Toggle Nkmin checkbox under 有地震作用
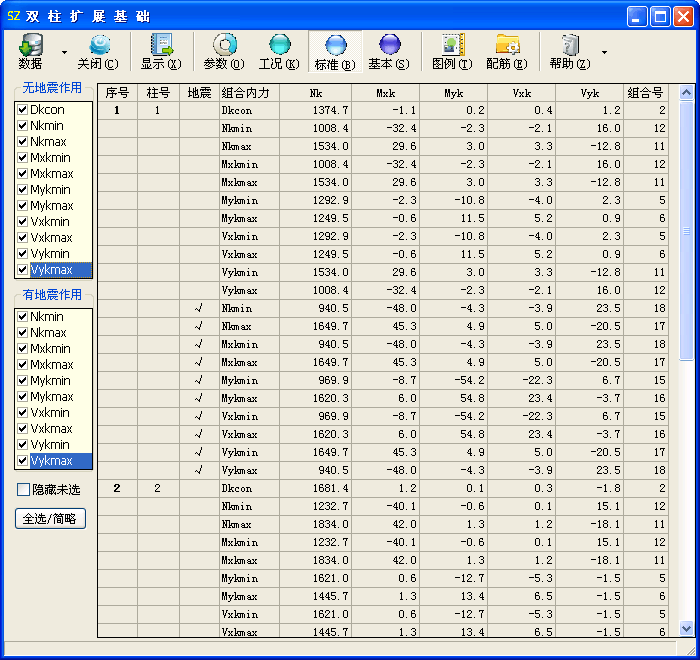Screen dimensions: 700x660 click(x=22, y=317)
